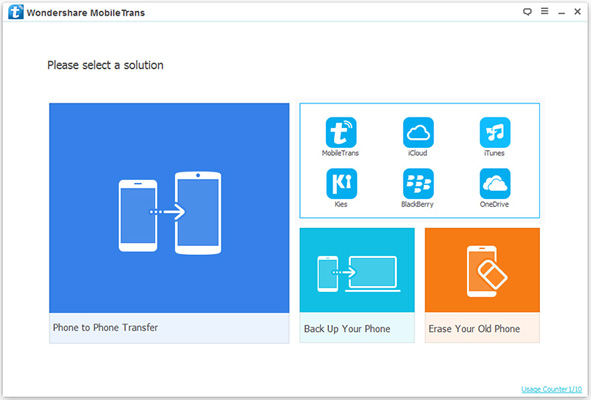Open the feedback speech bubble icon
Screen dimensions: 591x400
coord(527,12)
